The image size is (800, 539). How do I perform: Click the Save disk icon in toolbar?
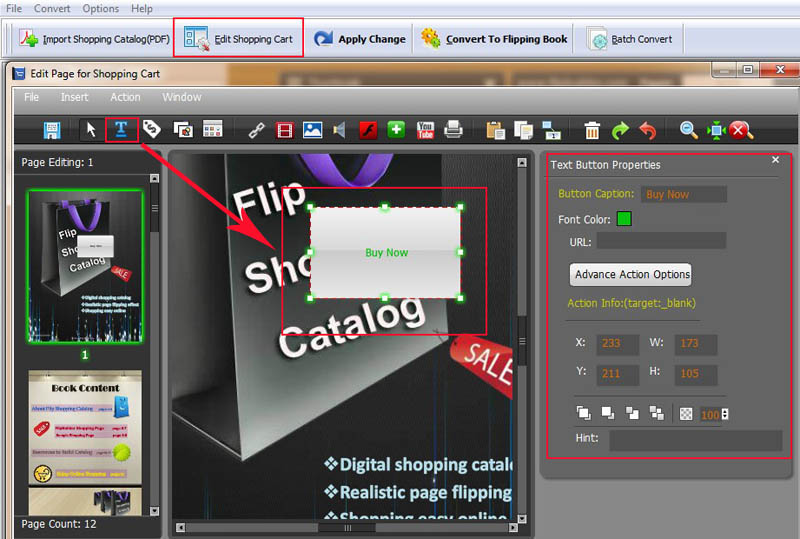(x=52, y=130)
